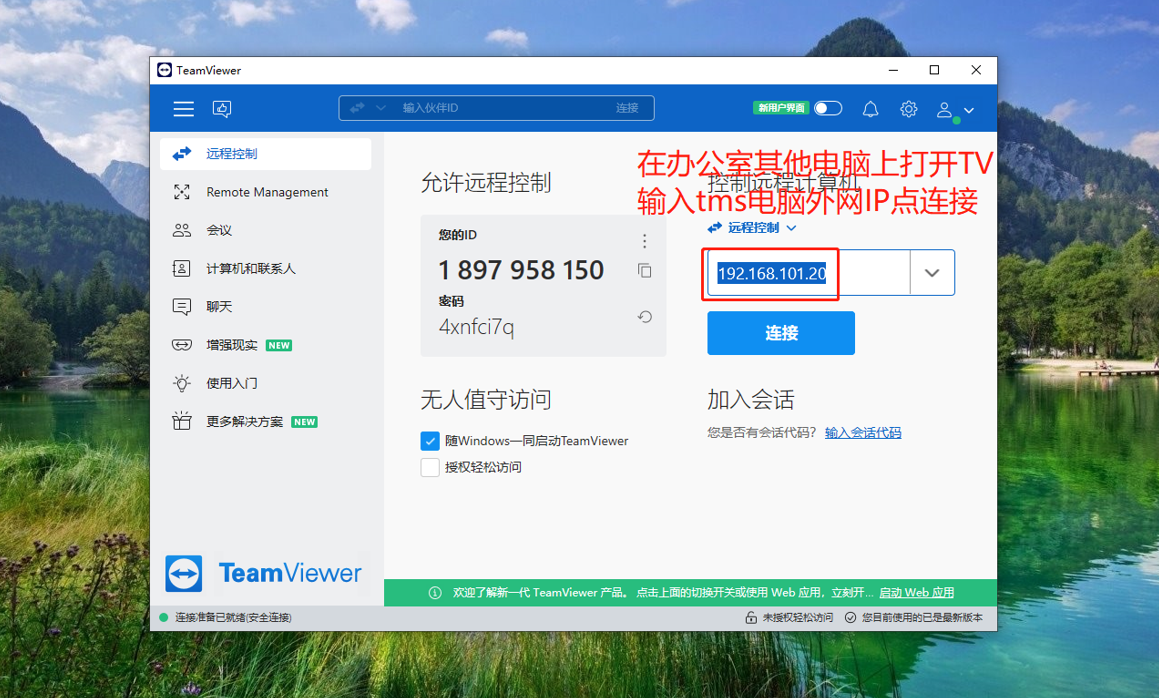This screenshot has height=698, width=1159.
Task: Click 未授权轻松访问 in status bar
Action: [798, 617]
